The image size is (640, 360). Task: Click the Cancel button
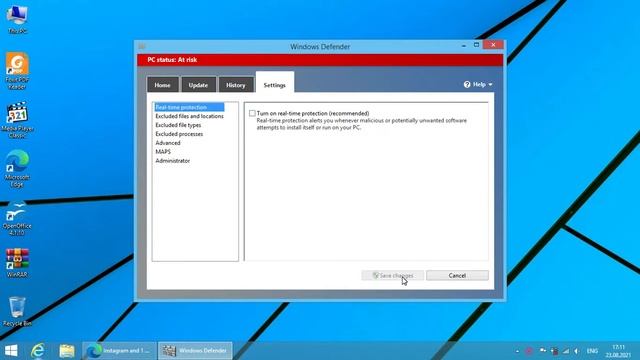(x=457, y=276)
